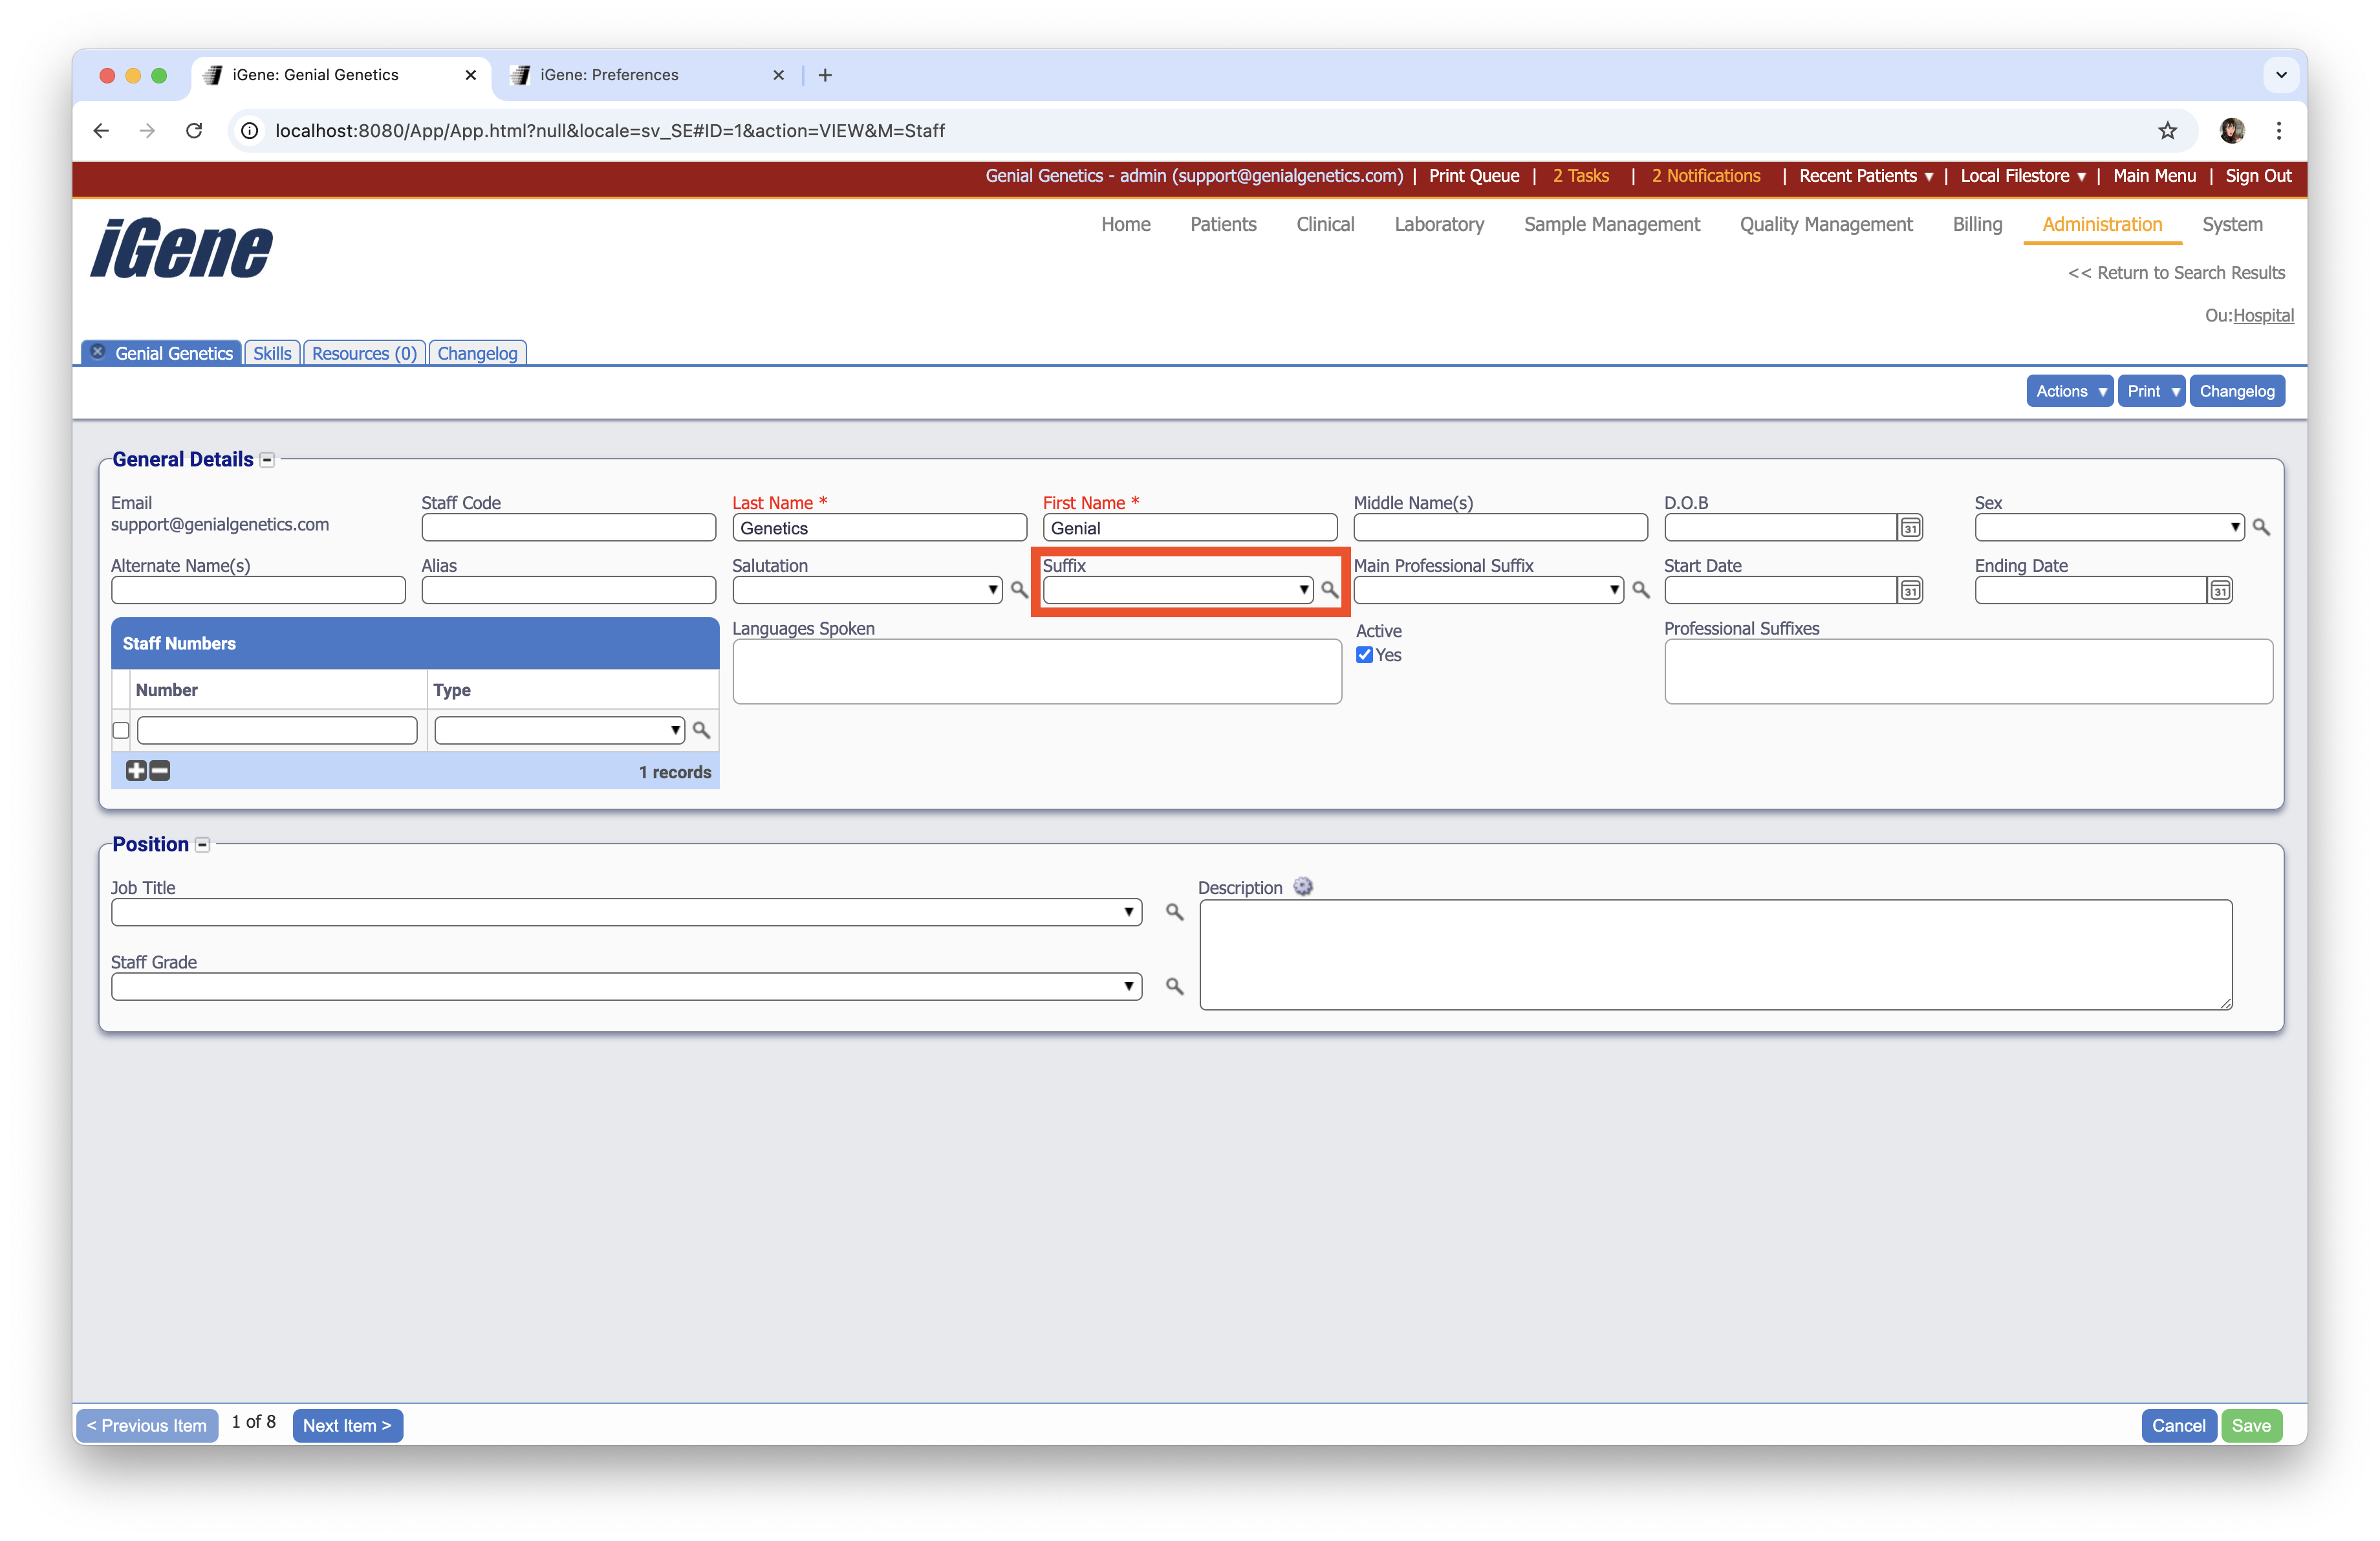Open the Laboratory menu item
This screenshot has height=1541, width=2380.
tap(1439, 224)
